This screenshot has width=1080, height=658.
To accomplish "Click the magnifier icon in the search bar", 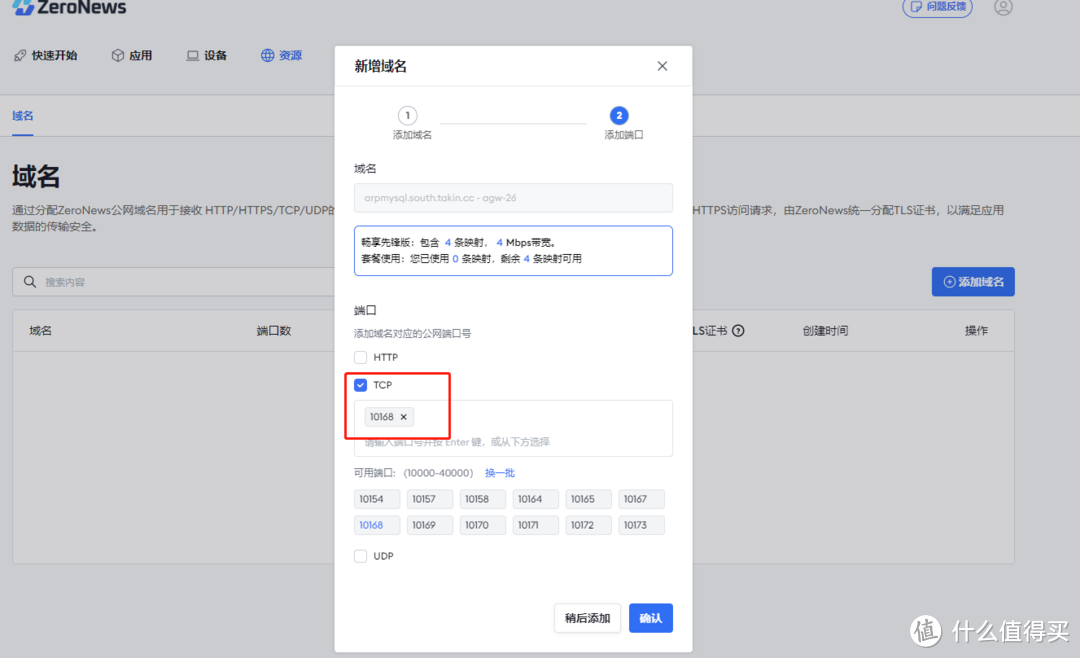I will pyautogui.click(x=30, y=282).
